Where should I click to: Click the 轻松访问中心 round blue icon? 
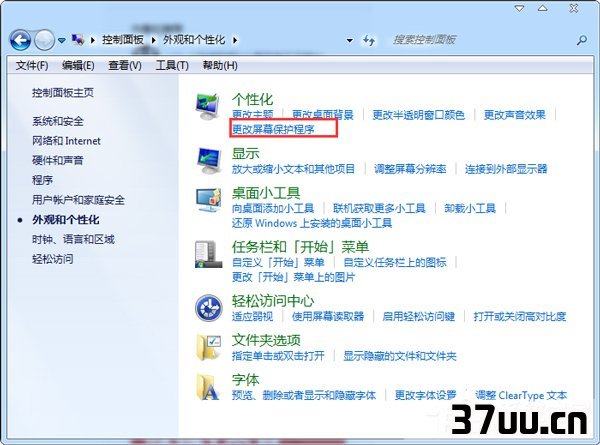[x=208, y=308]
